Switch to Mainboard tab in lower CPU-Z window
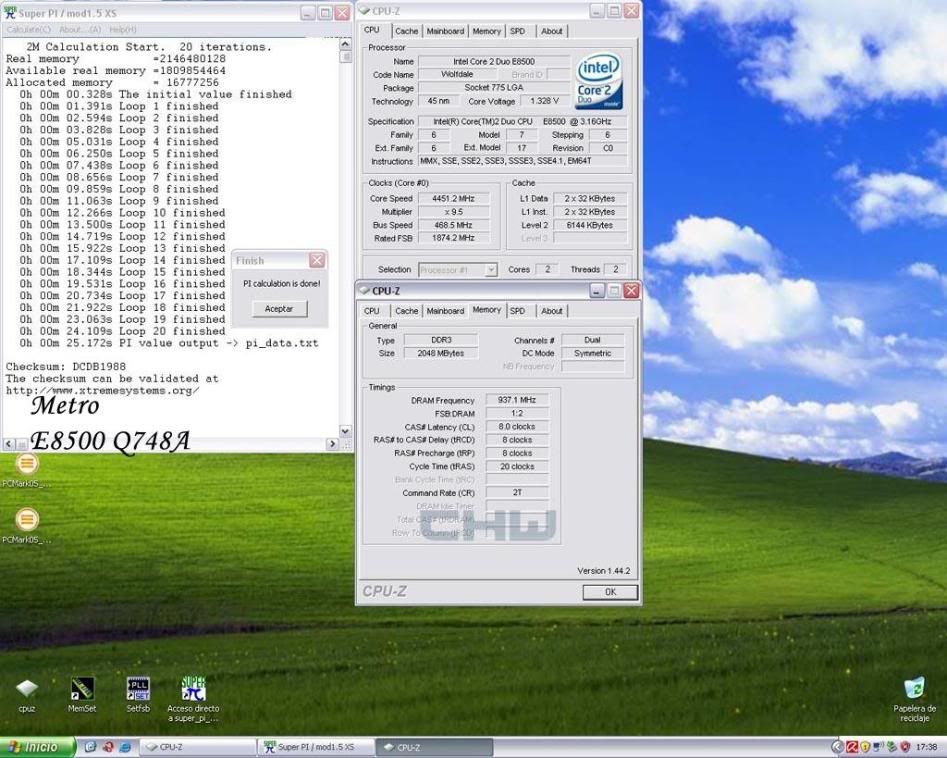This screenshot has width=947, height=758. pos(445,311)
